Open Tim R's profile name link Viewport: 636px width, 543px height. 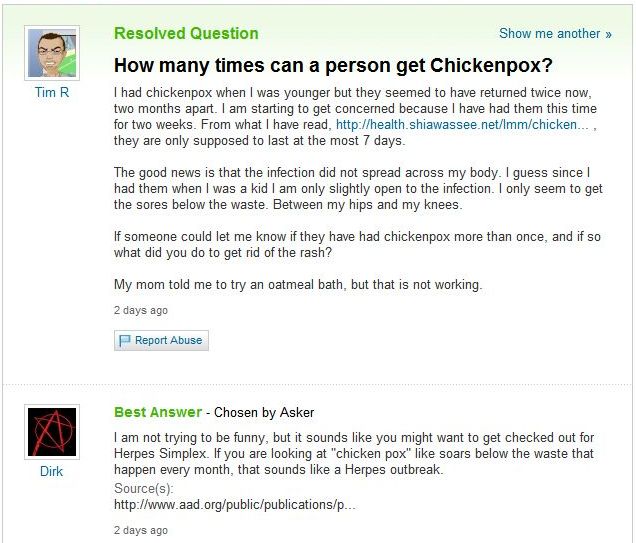pos(51,92)
